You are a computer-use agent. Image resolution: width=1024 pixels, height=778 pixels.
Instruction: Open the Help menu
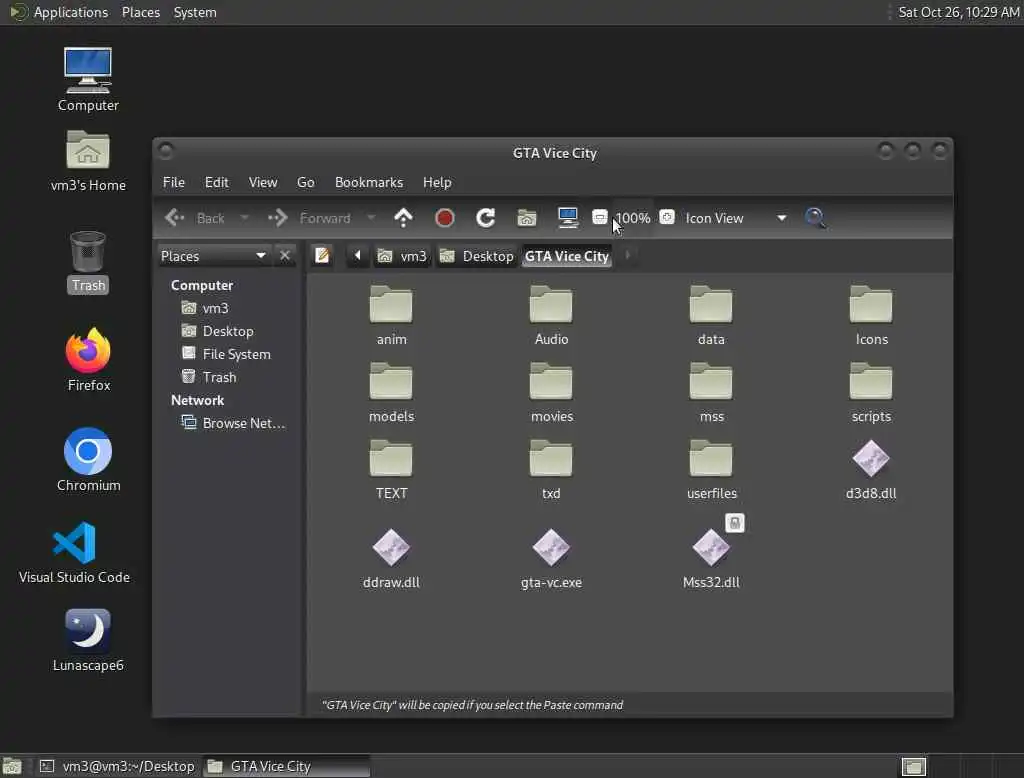point(437,182)
